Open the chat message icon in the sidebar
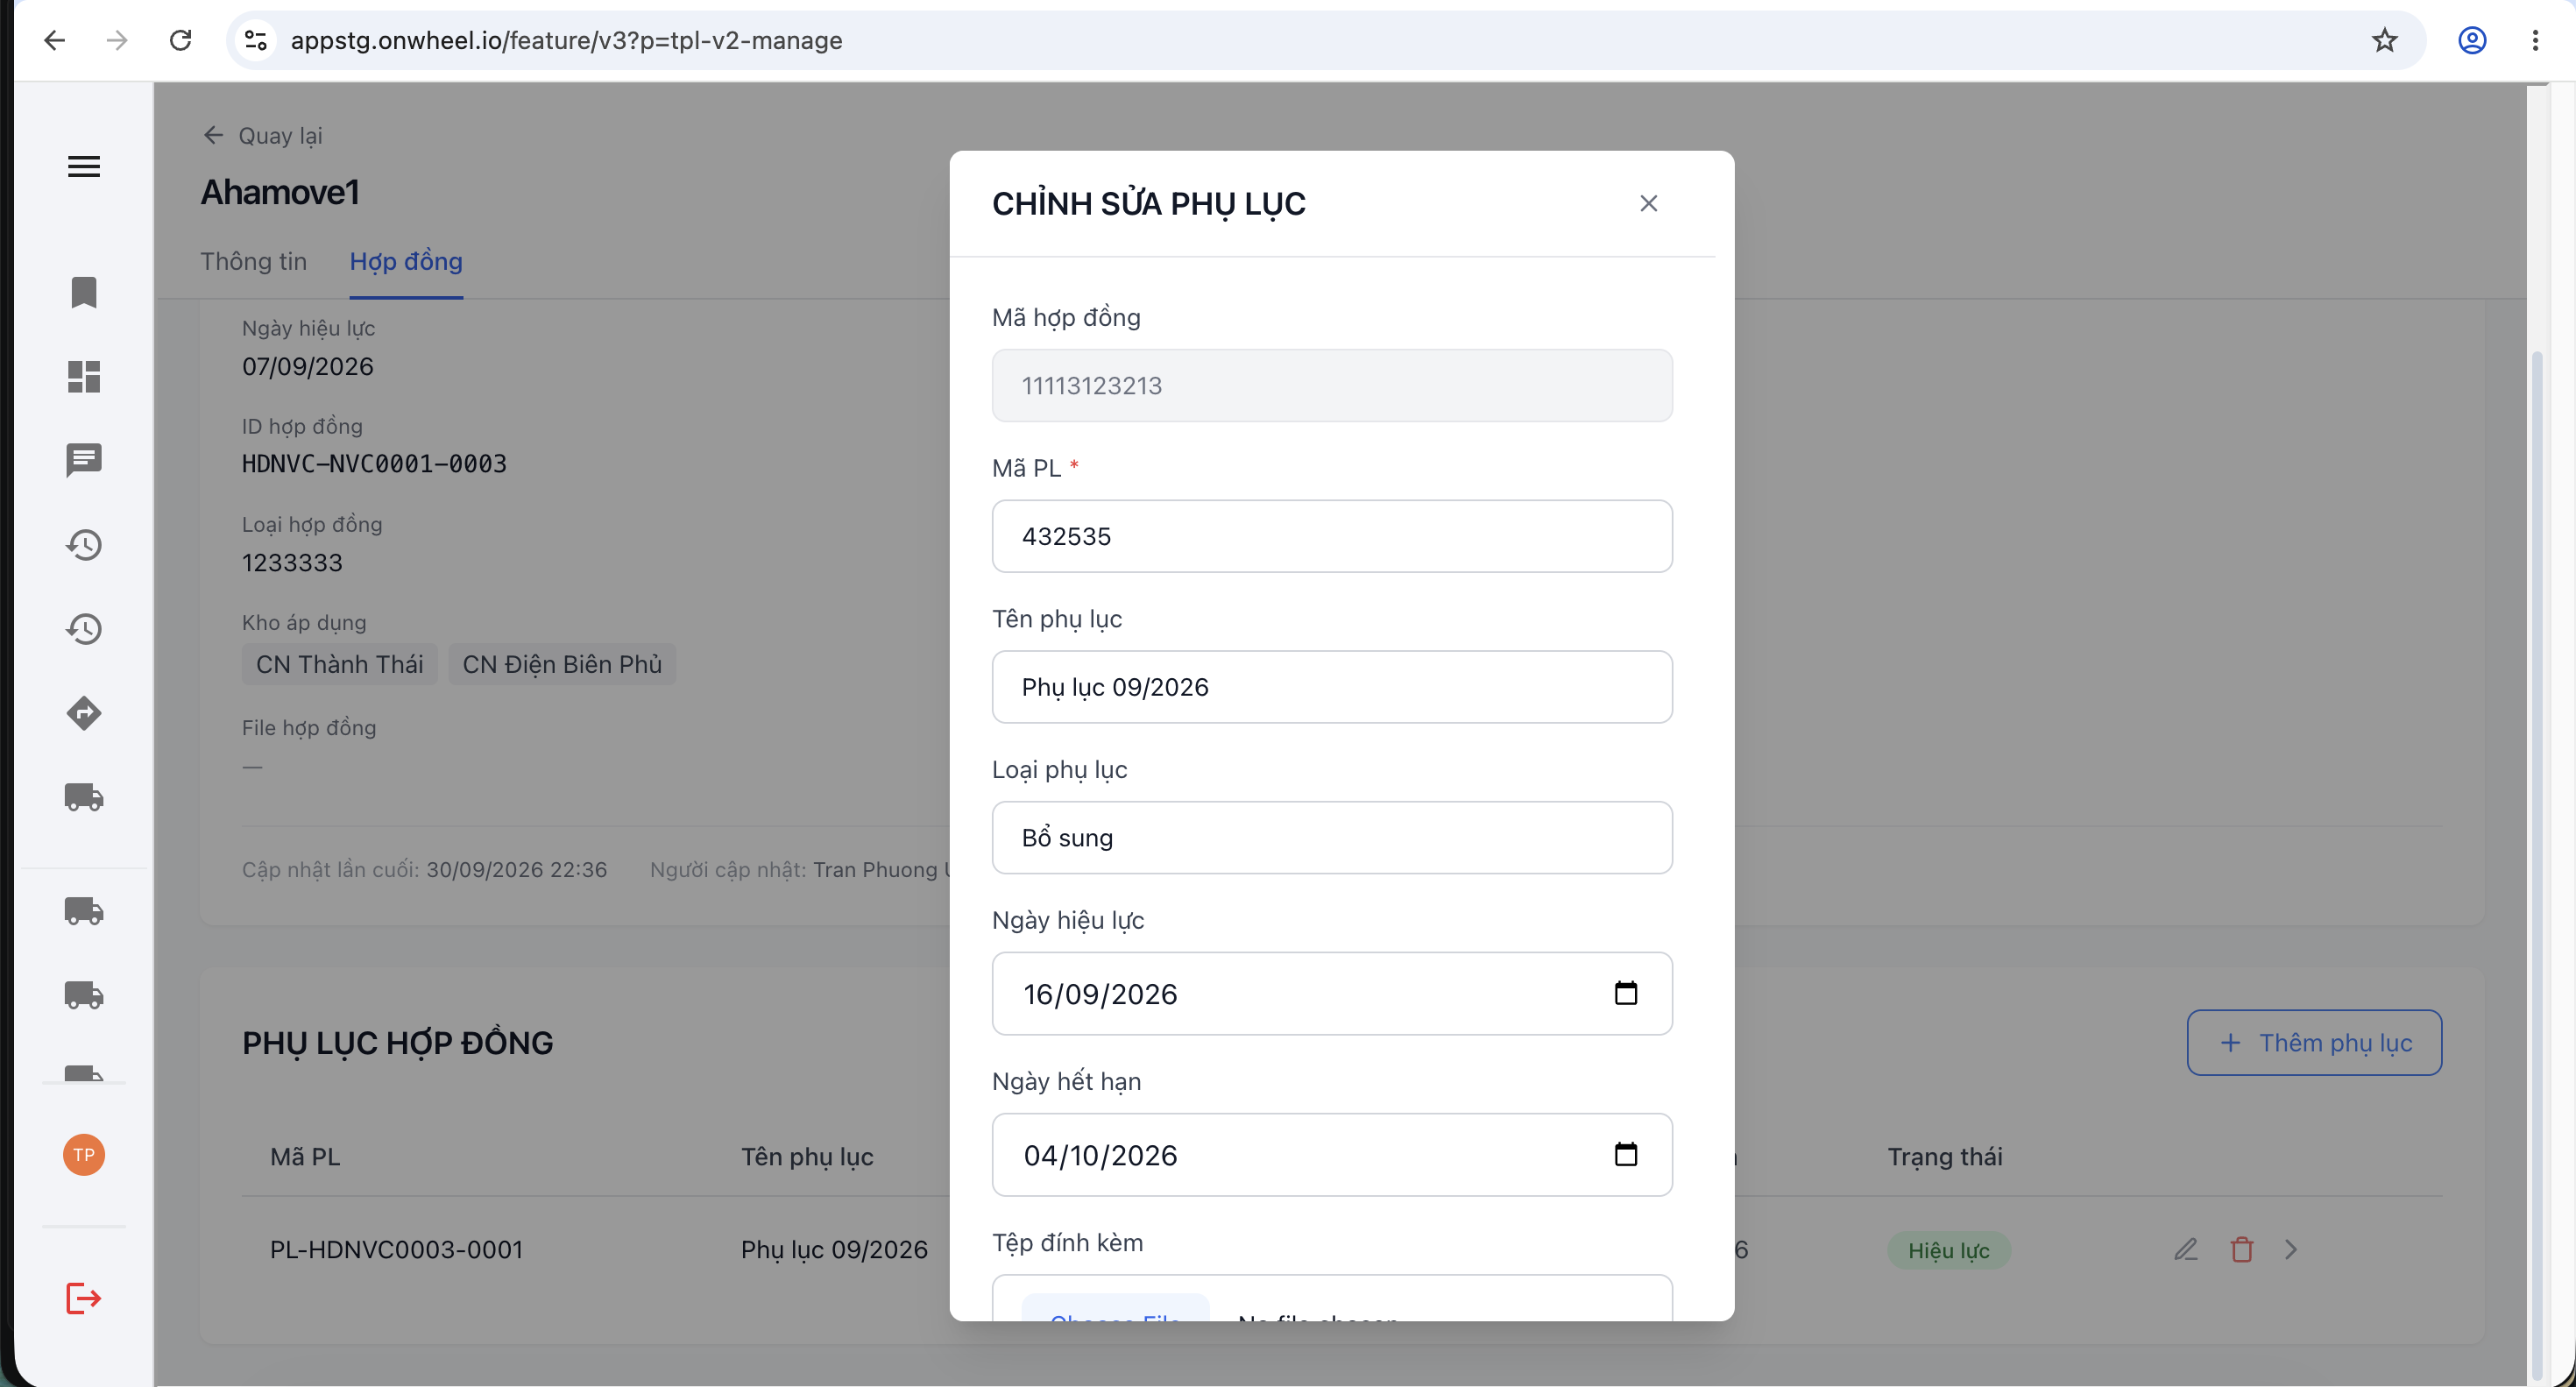The height and width of the screenshot is (1387, 2576). point(84,461)
